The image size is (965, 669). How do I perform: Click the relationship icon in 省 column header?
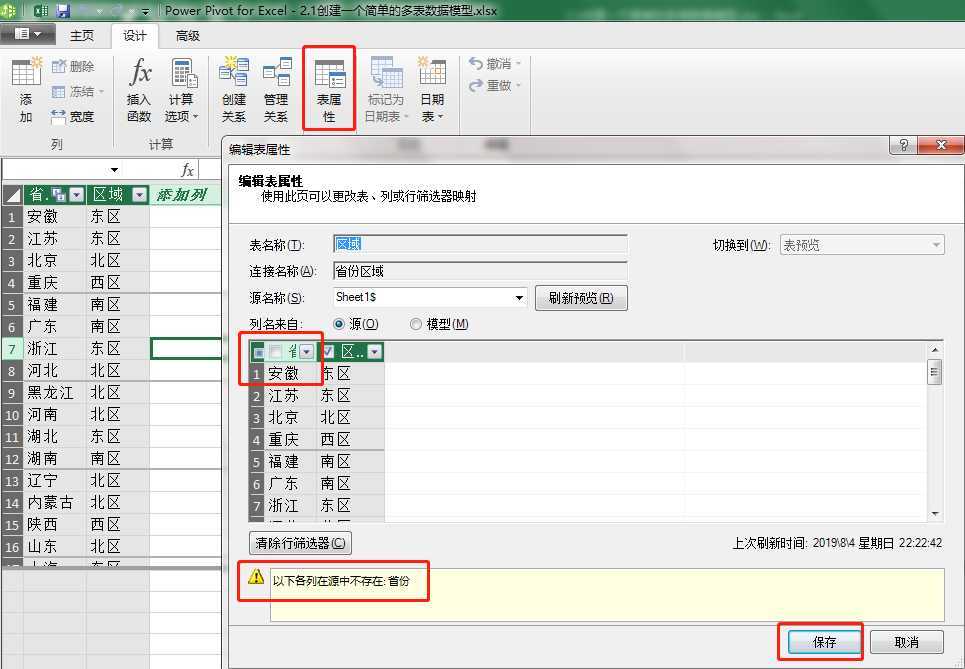[x=59, y=195]
